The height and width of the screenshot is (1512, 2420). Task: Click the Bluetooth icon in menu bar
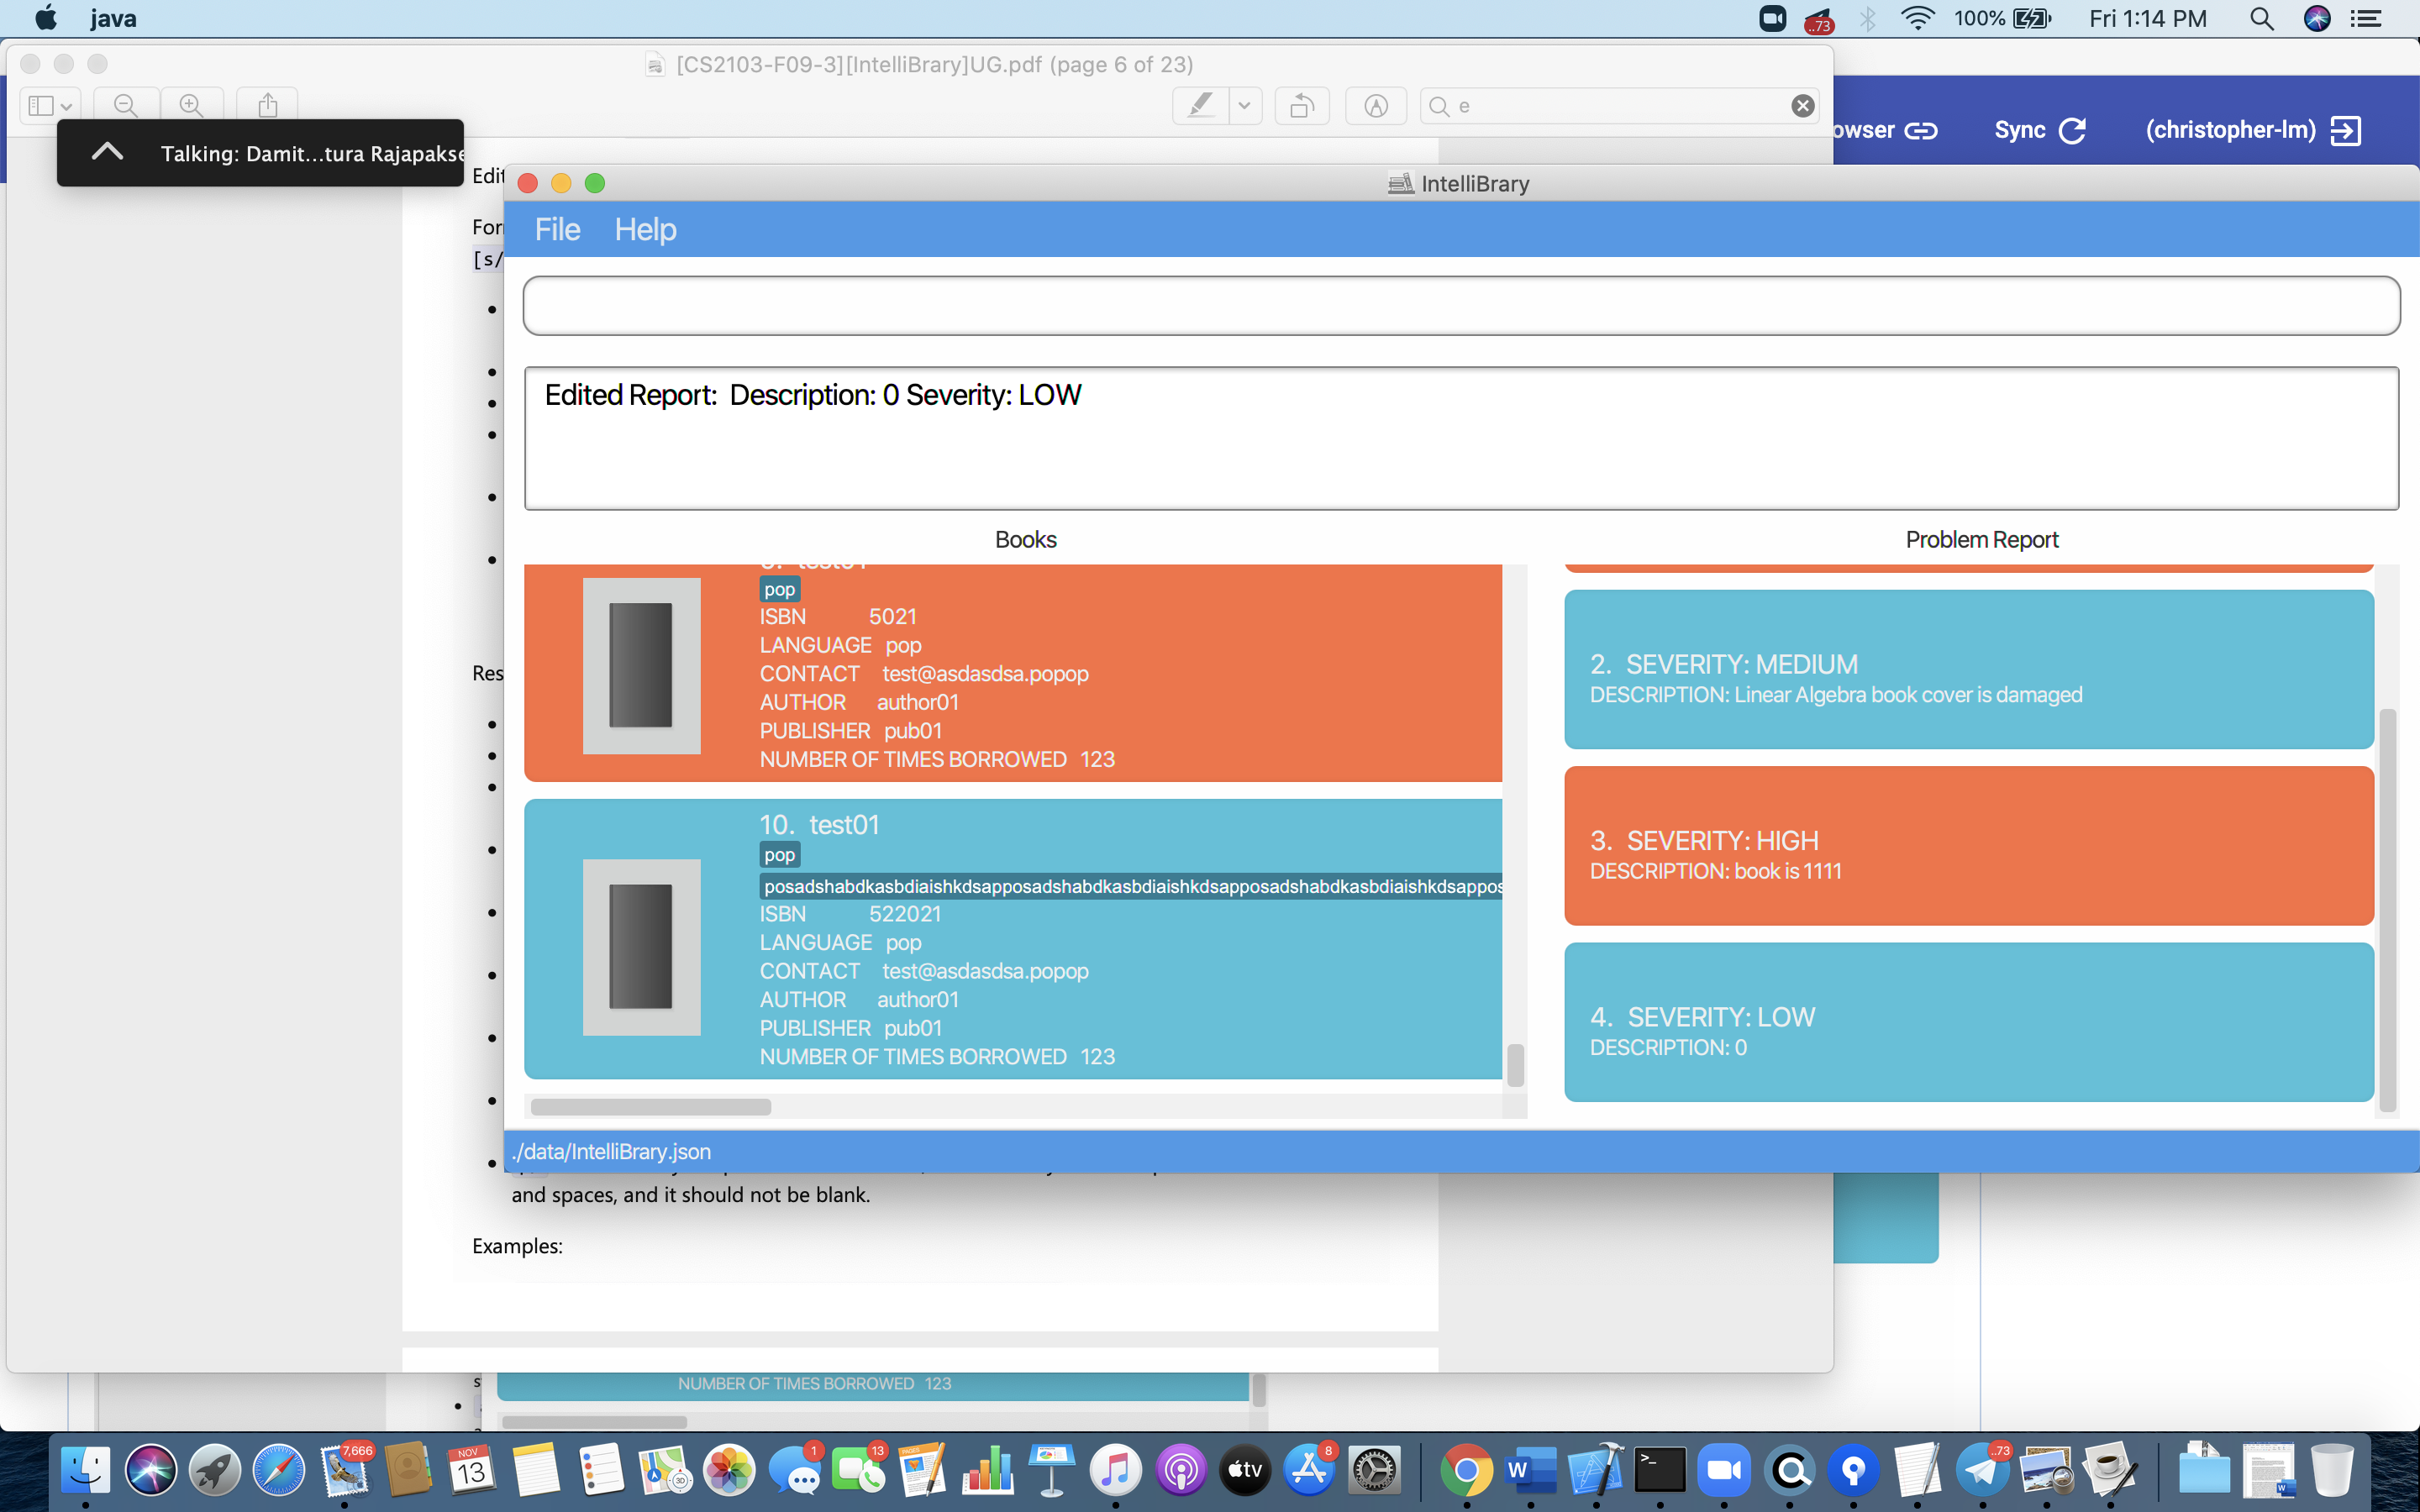[x=1866, y=18]
